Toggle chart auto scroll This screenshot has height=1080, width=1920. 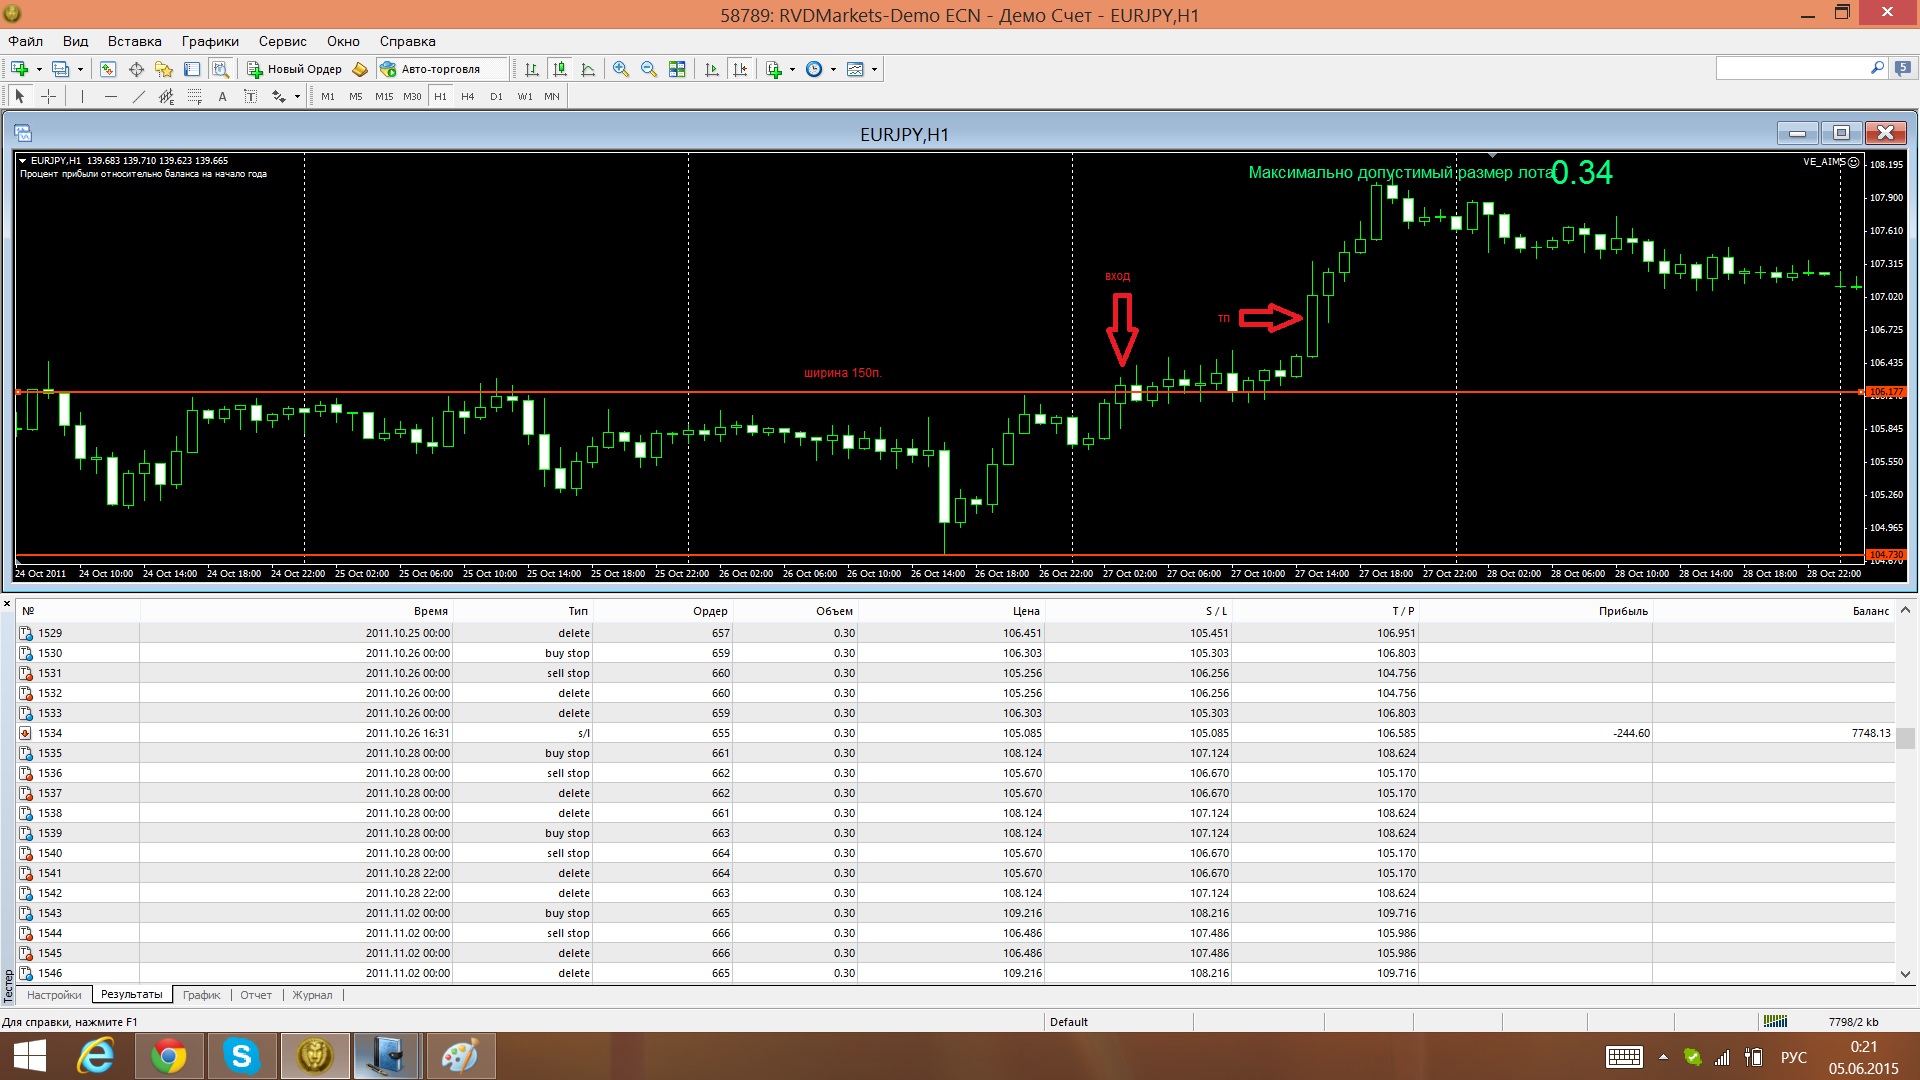point(712,69)
